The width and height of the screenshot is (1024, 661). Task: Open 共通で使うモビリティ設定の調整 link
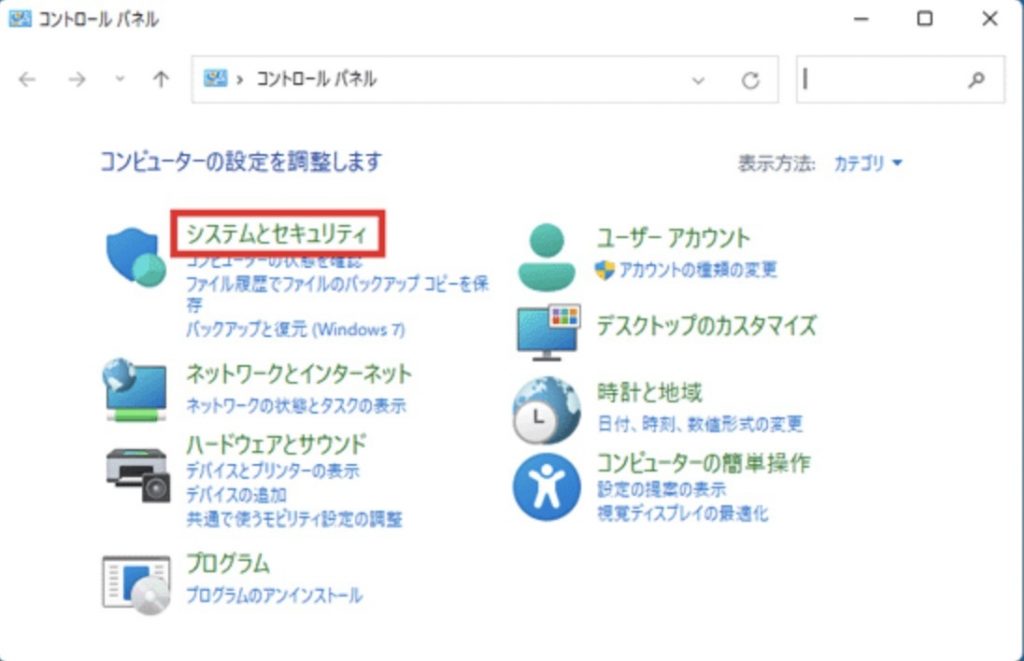(x=295, y=519)
